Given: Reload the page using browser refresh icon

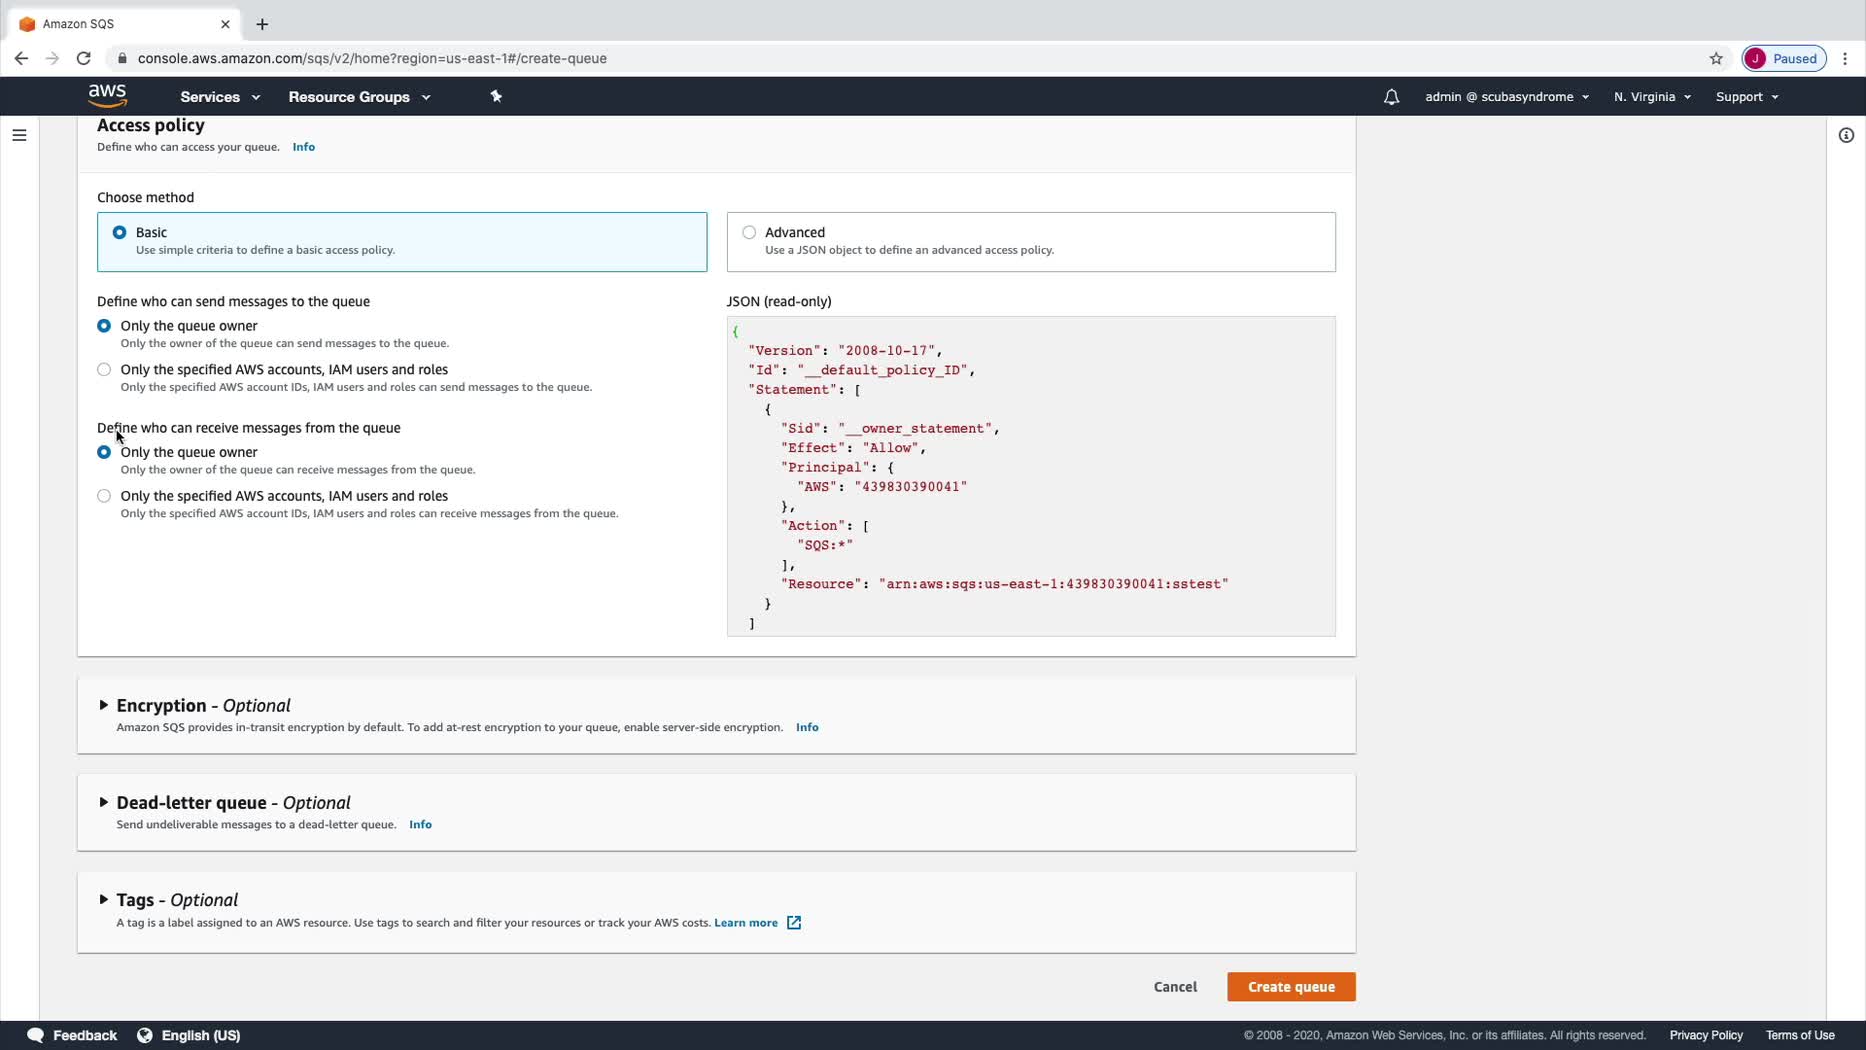Looking at the screenshot, I should 84,58.
